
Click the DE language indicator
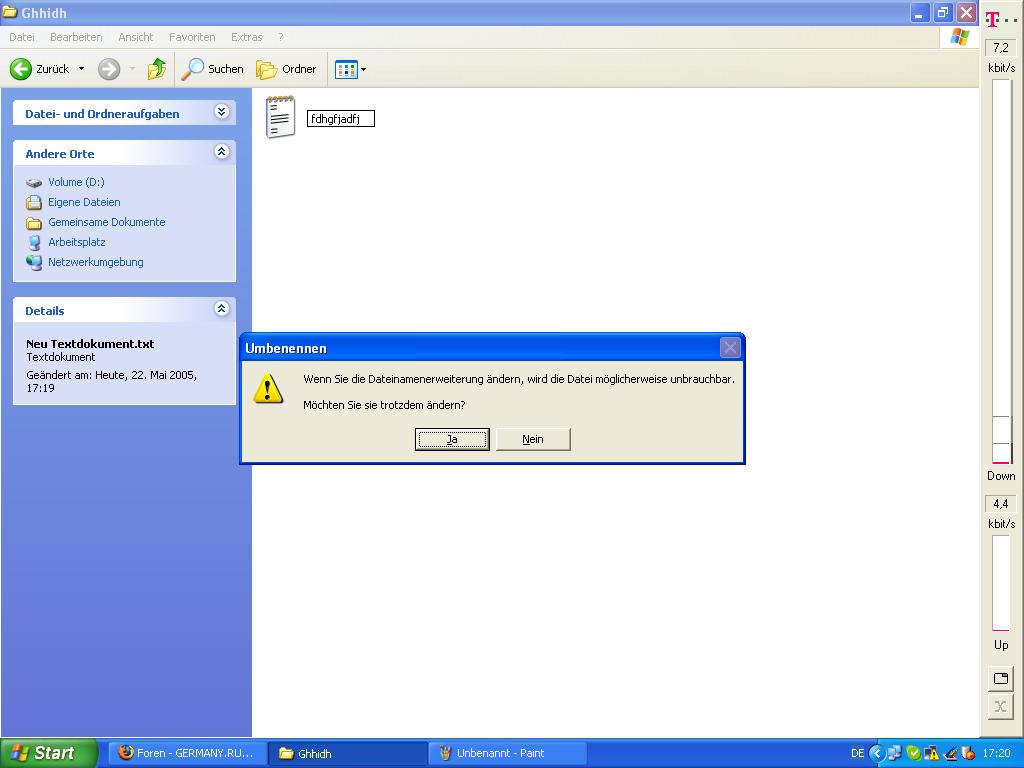click(x=857, y=753)
